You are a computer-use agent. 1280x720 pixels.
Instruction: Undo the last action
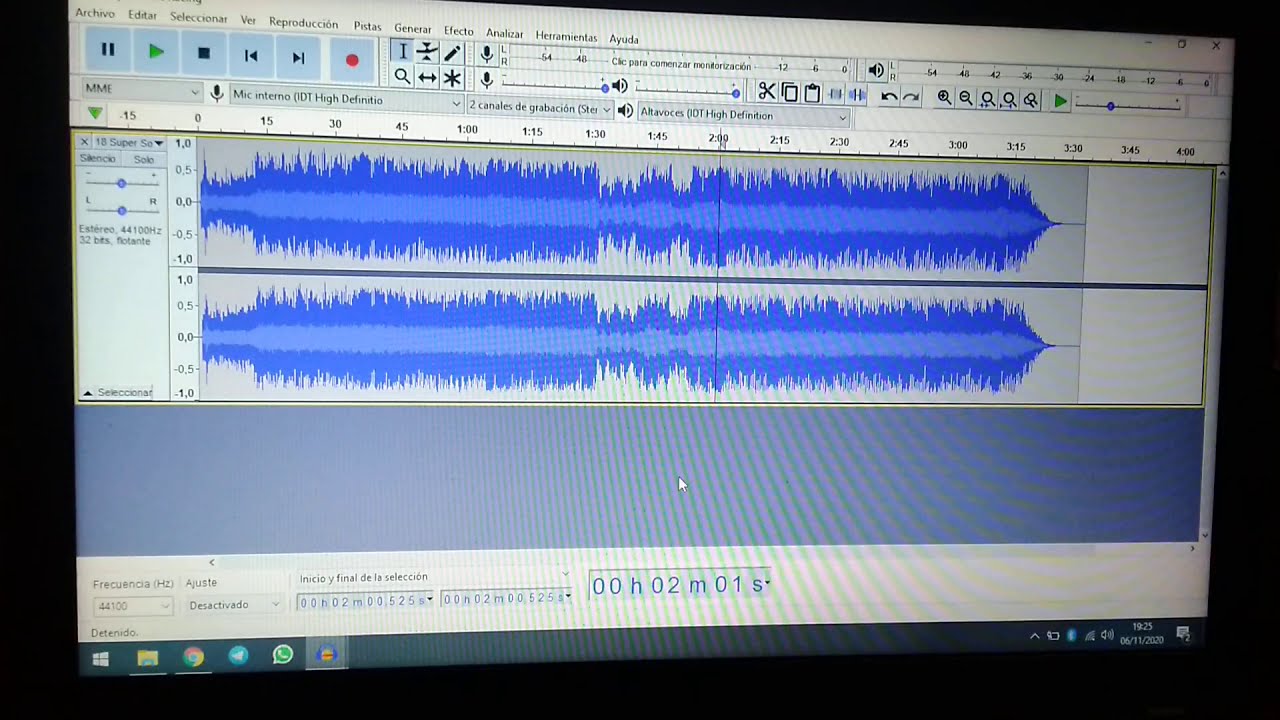coord(888,96)
